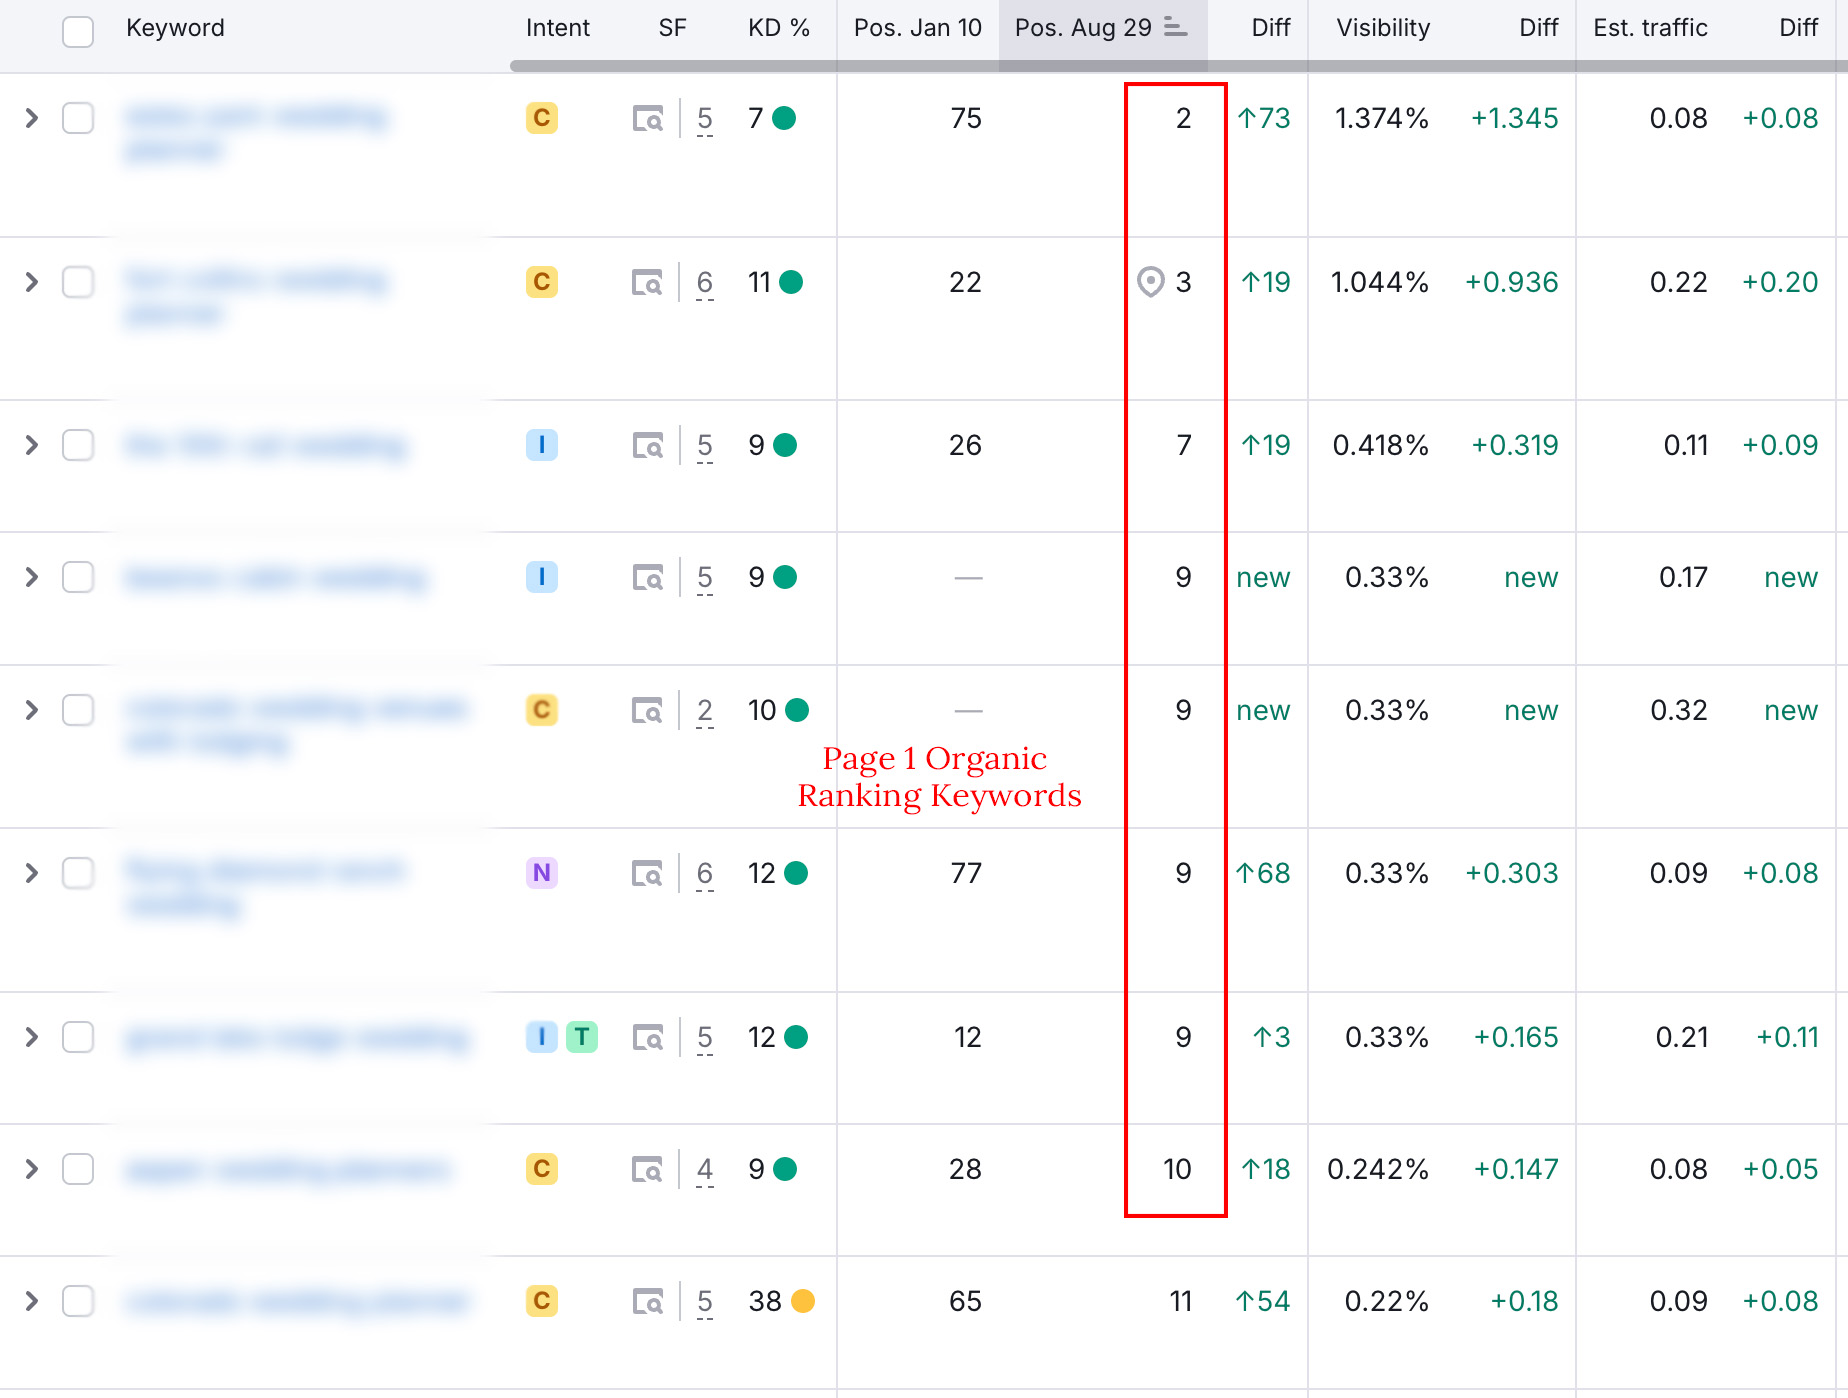Click commercial intent badge in position 2 row
Screen dimensions: 1848x1398
click(542, 118)
